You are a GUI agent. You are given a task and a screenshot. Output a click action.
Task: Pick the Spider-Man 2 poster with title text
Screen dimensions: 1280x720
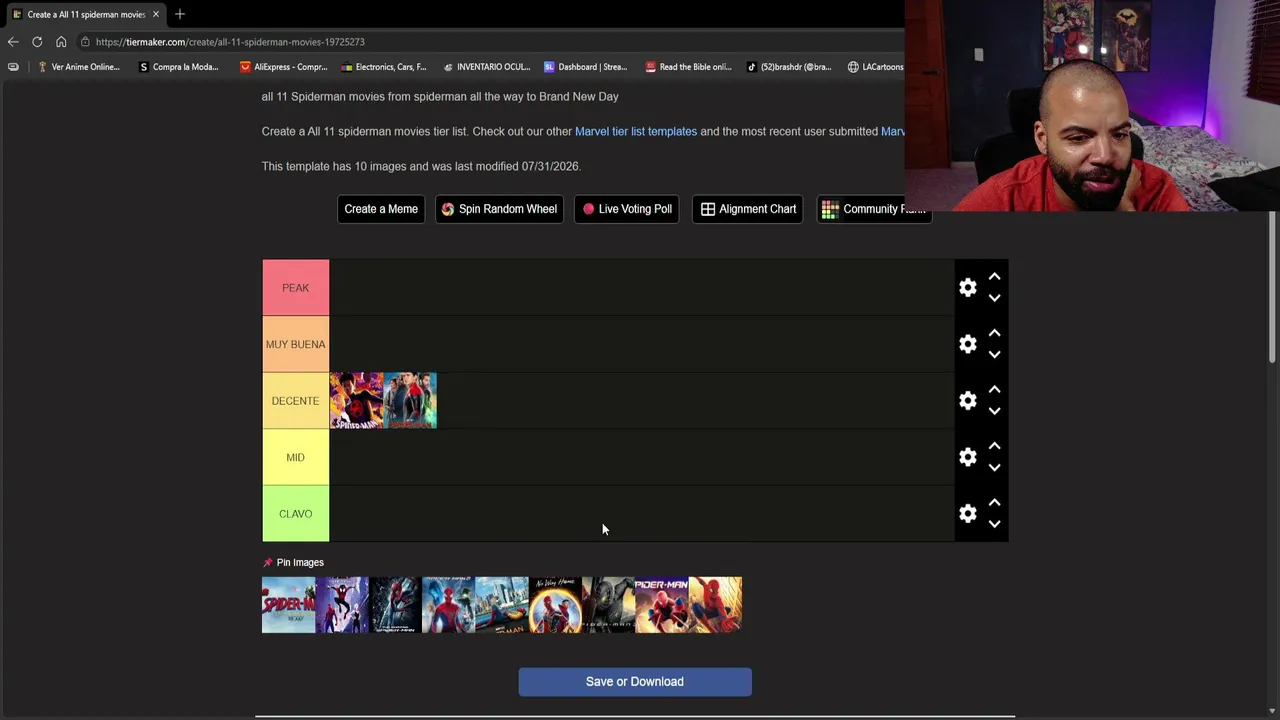[x=662, y=605]
